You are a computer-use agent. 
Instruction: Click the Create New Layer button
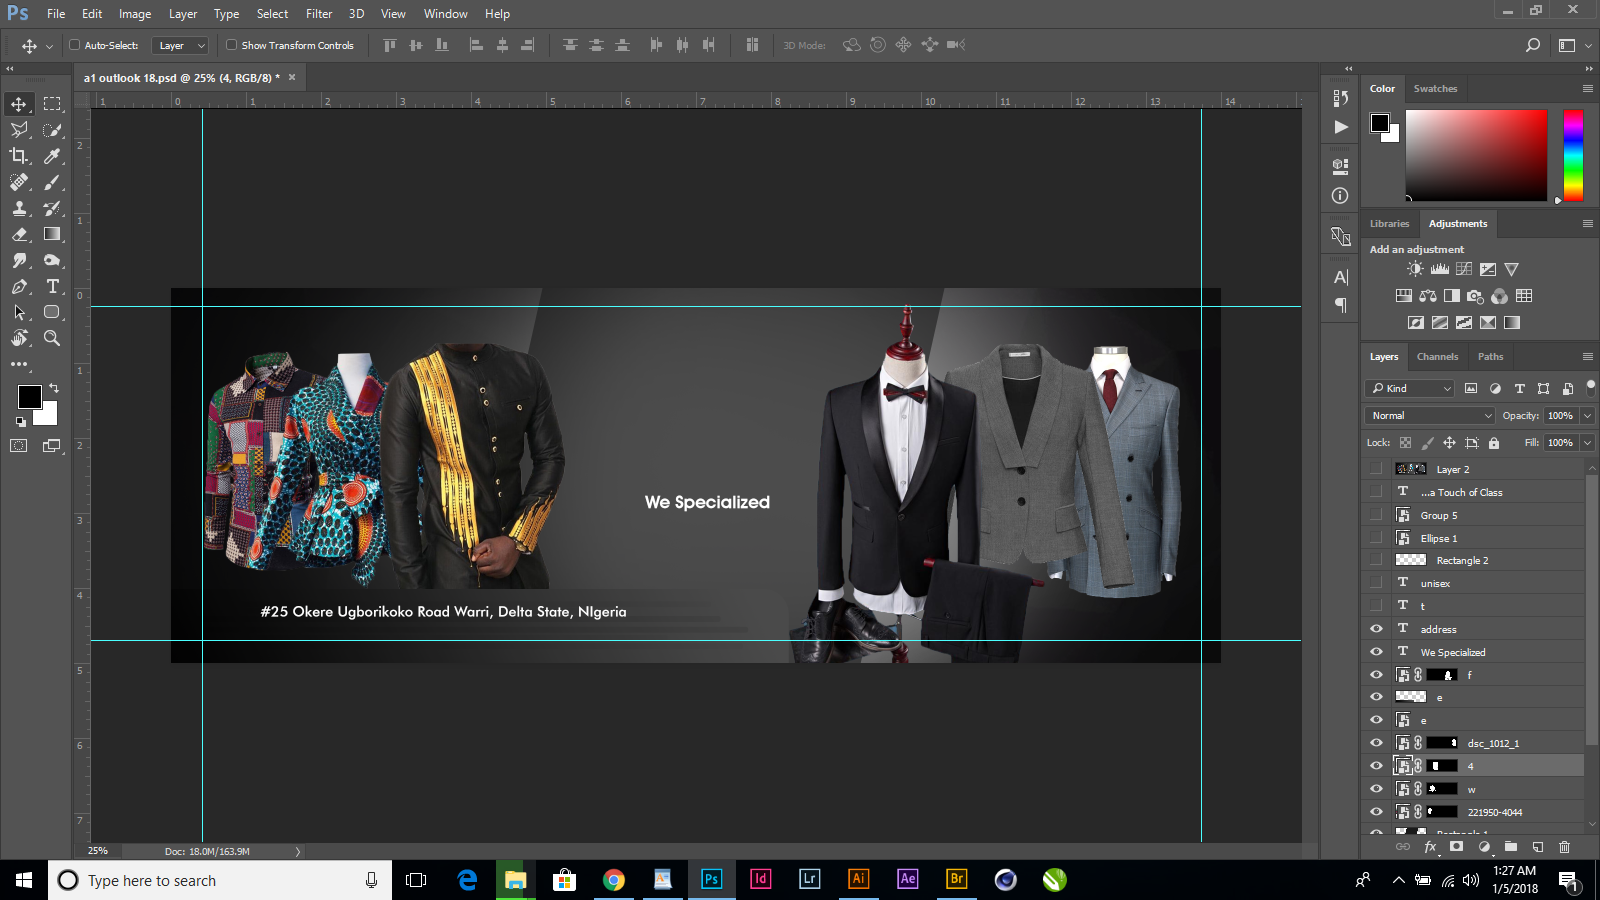tap(1537, 846)
